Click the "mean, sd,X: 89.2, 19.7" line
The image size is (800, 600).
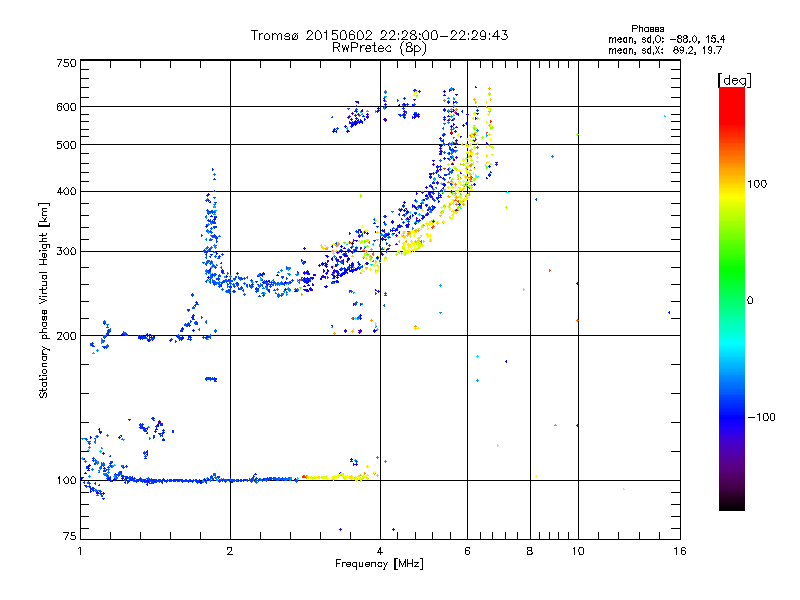[665, 50]
